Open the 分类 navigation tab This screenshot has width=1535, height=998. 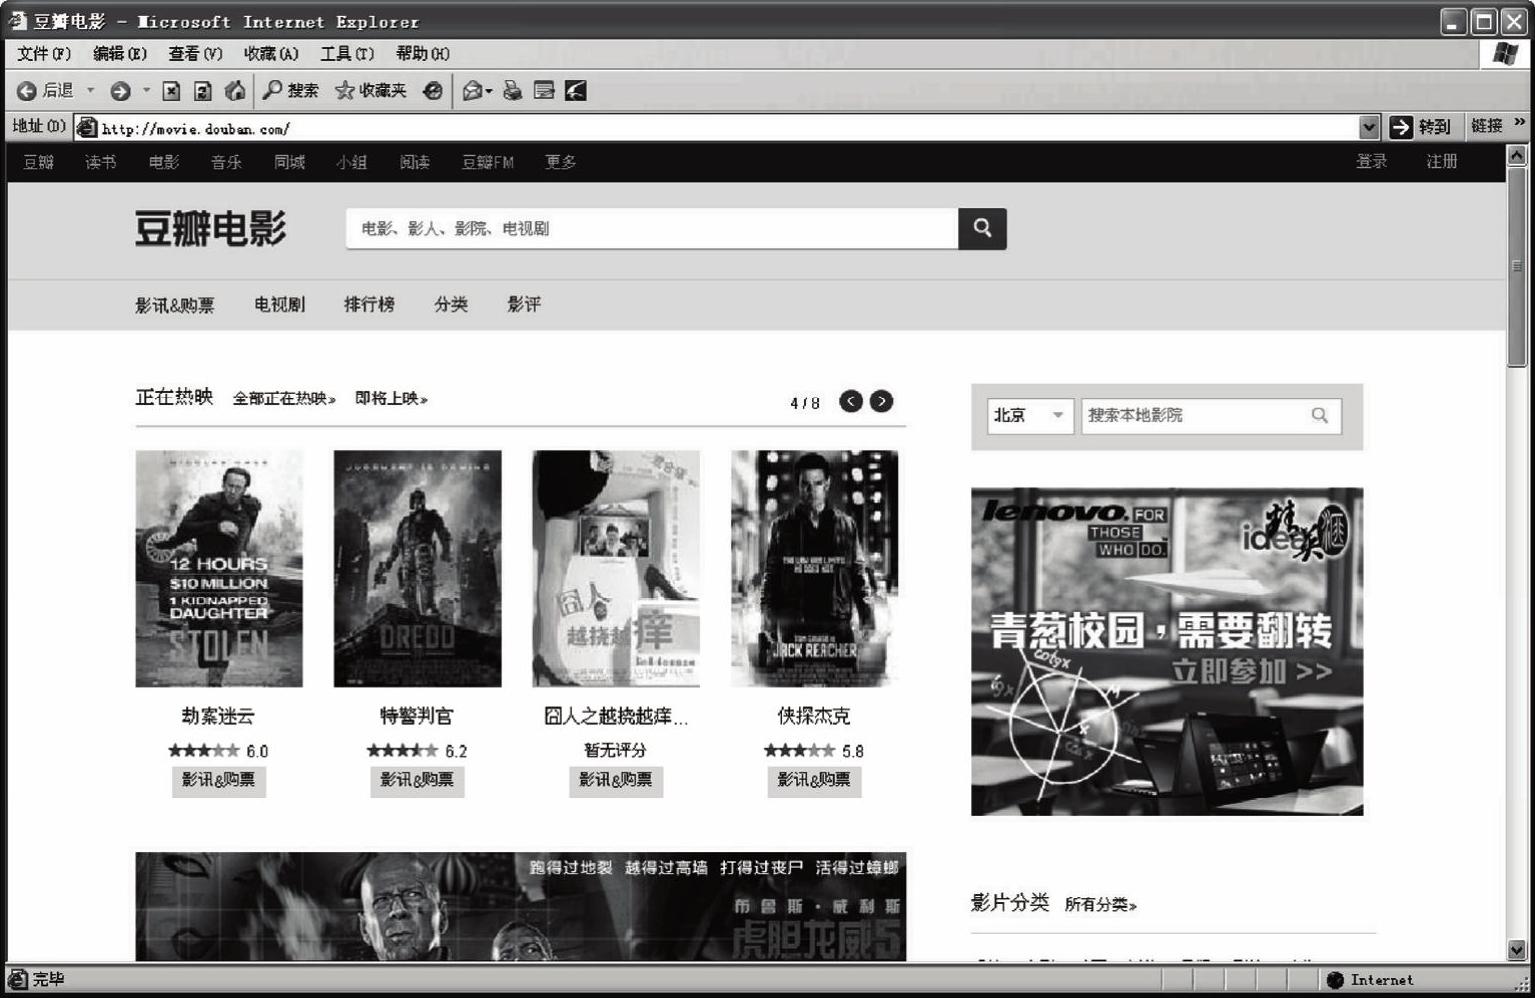click(x=451, y=304)
